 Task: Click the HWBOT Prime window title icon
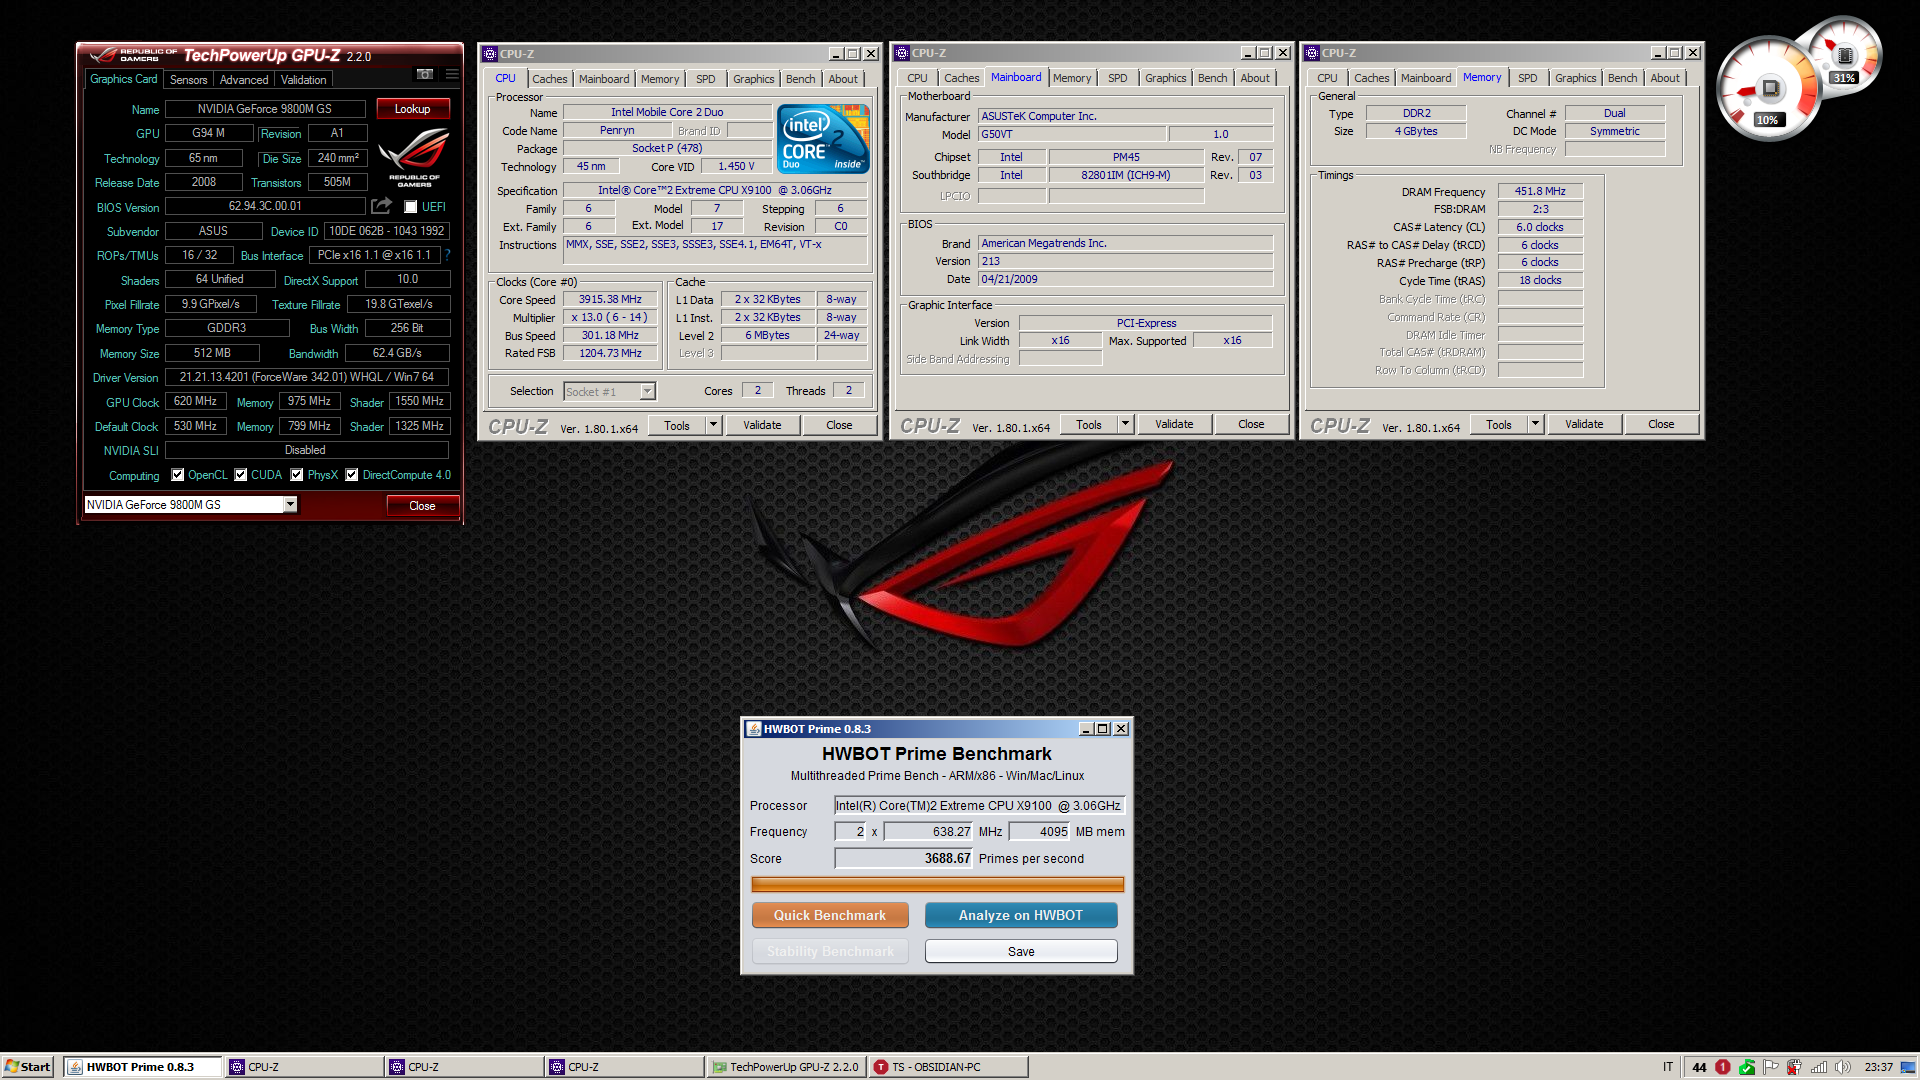point(754,729)
